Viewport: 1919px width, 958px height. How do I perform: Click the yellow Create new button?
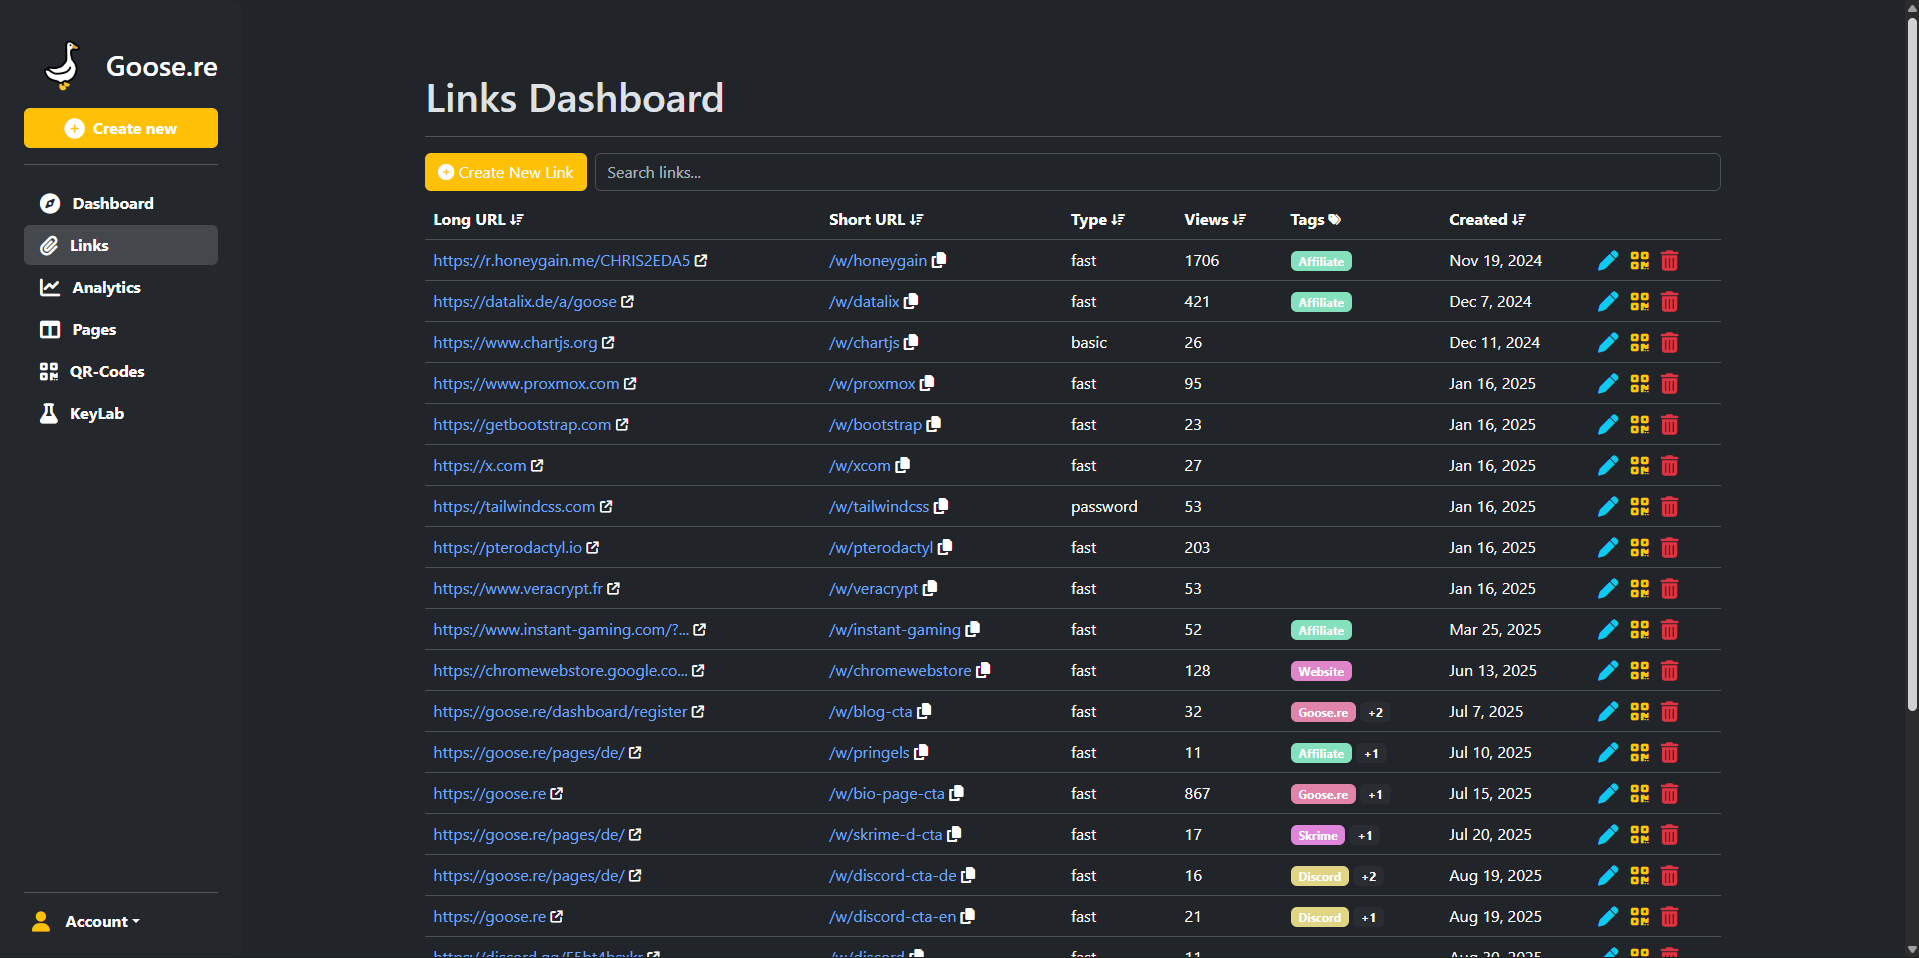pyautogui.click(x=121, y=128)
